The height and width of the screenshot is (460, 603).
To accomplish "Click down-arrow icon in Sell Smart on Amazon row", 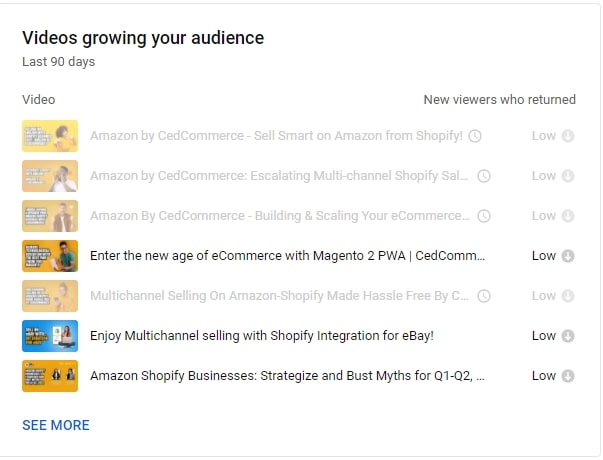I will tap(568, 136).
